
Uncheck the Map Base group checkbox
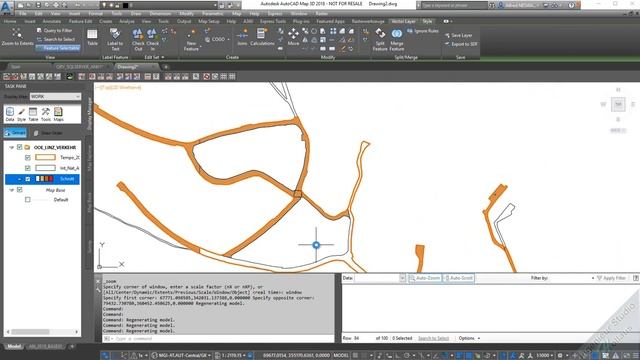click(x=19, y=190)
